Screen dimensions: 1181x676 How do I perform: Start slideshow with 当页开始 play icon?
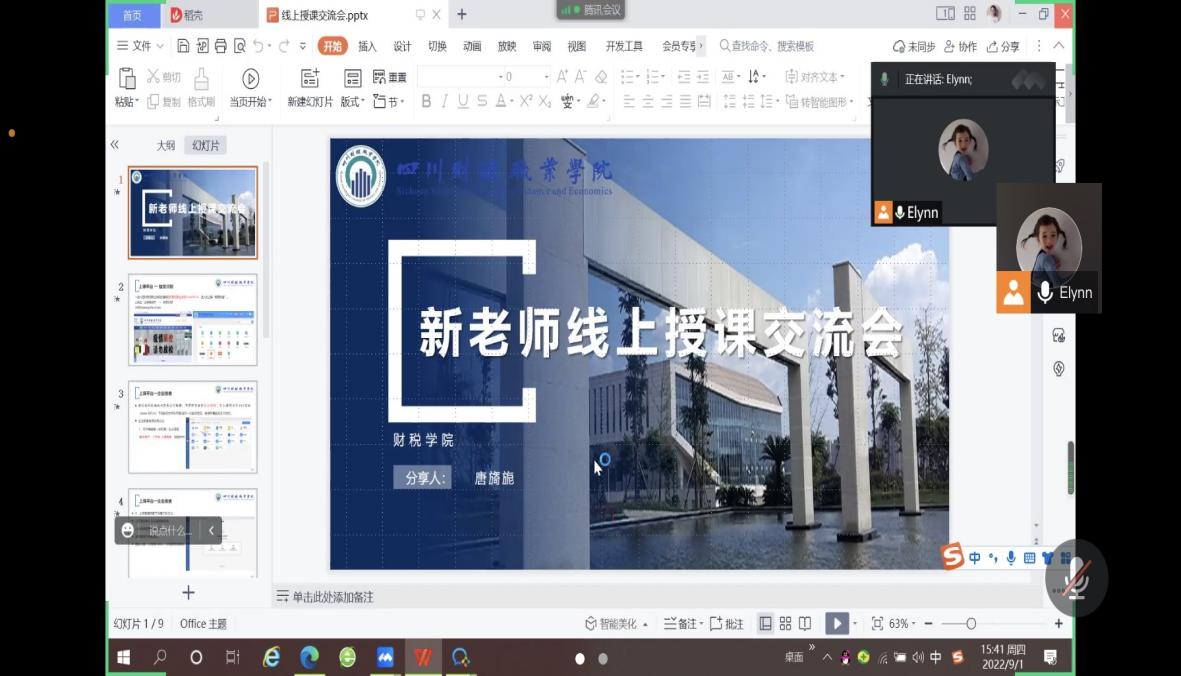[x=250, y=79]
